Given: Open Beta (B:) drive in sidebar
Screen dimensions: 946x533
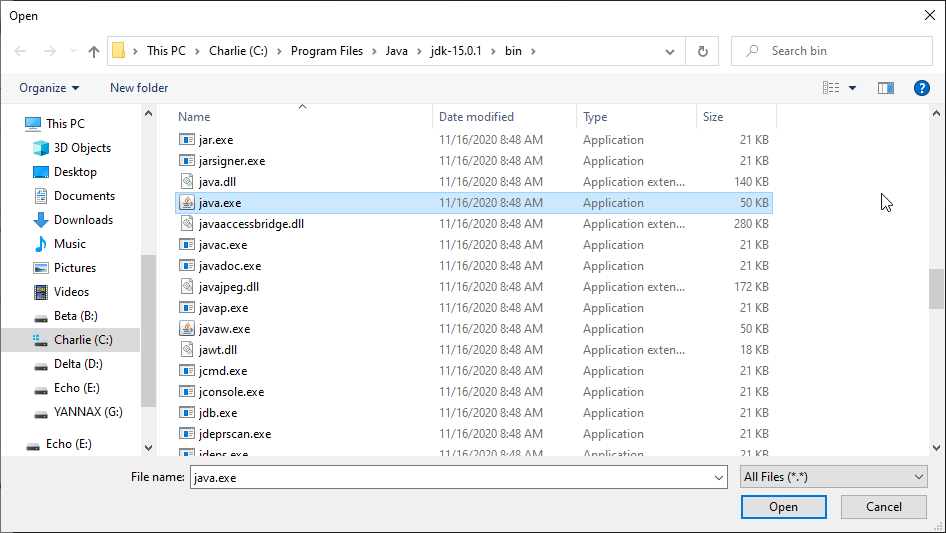Looking at the screenshot, I should tap(75, 316).
